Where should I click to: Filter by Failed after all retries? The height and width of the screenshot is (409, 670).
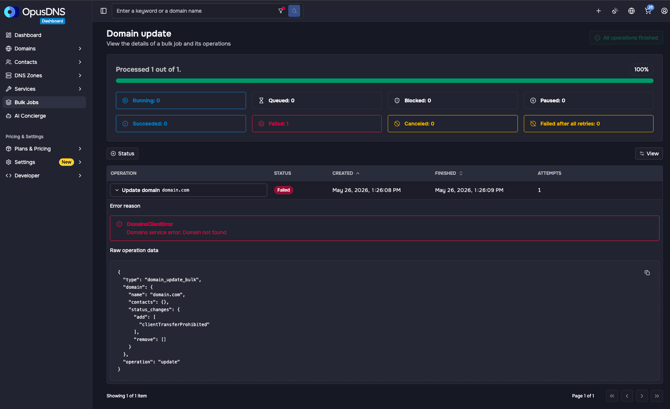(588, 124)
